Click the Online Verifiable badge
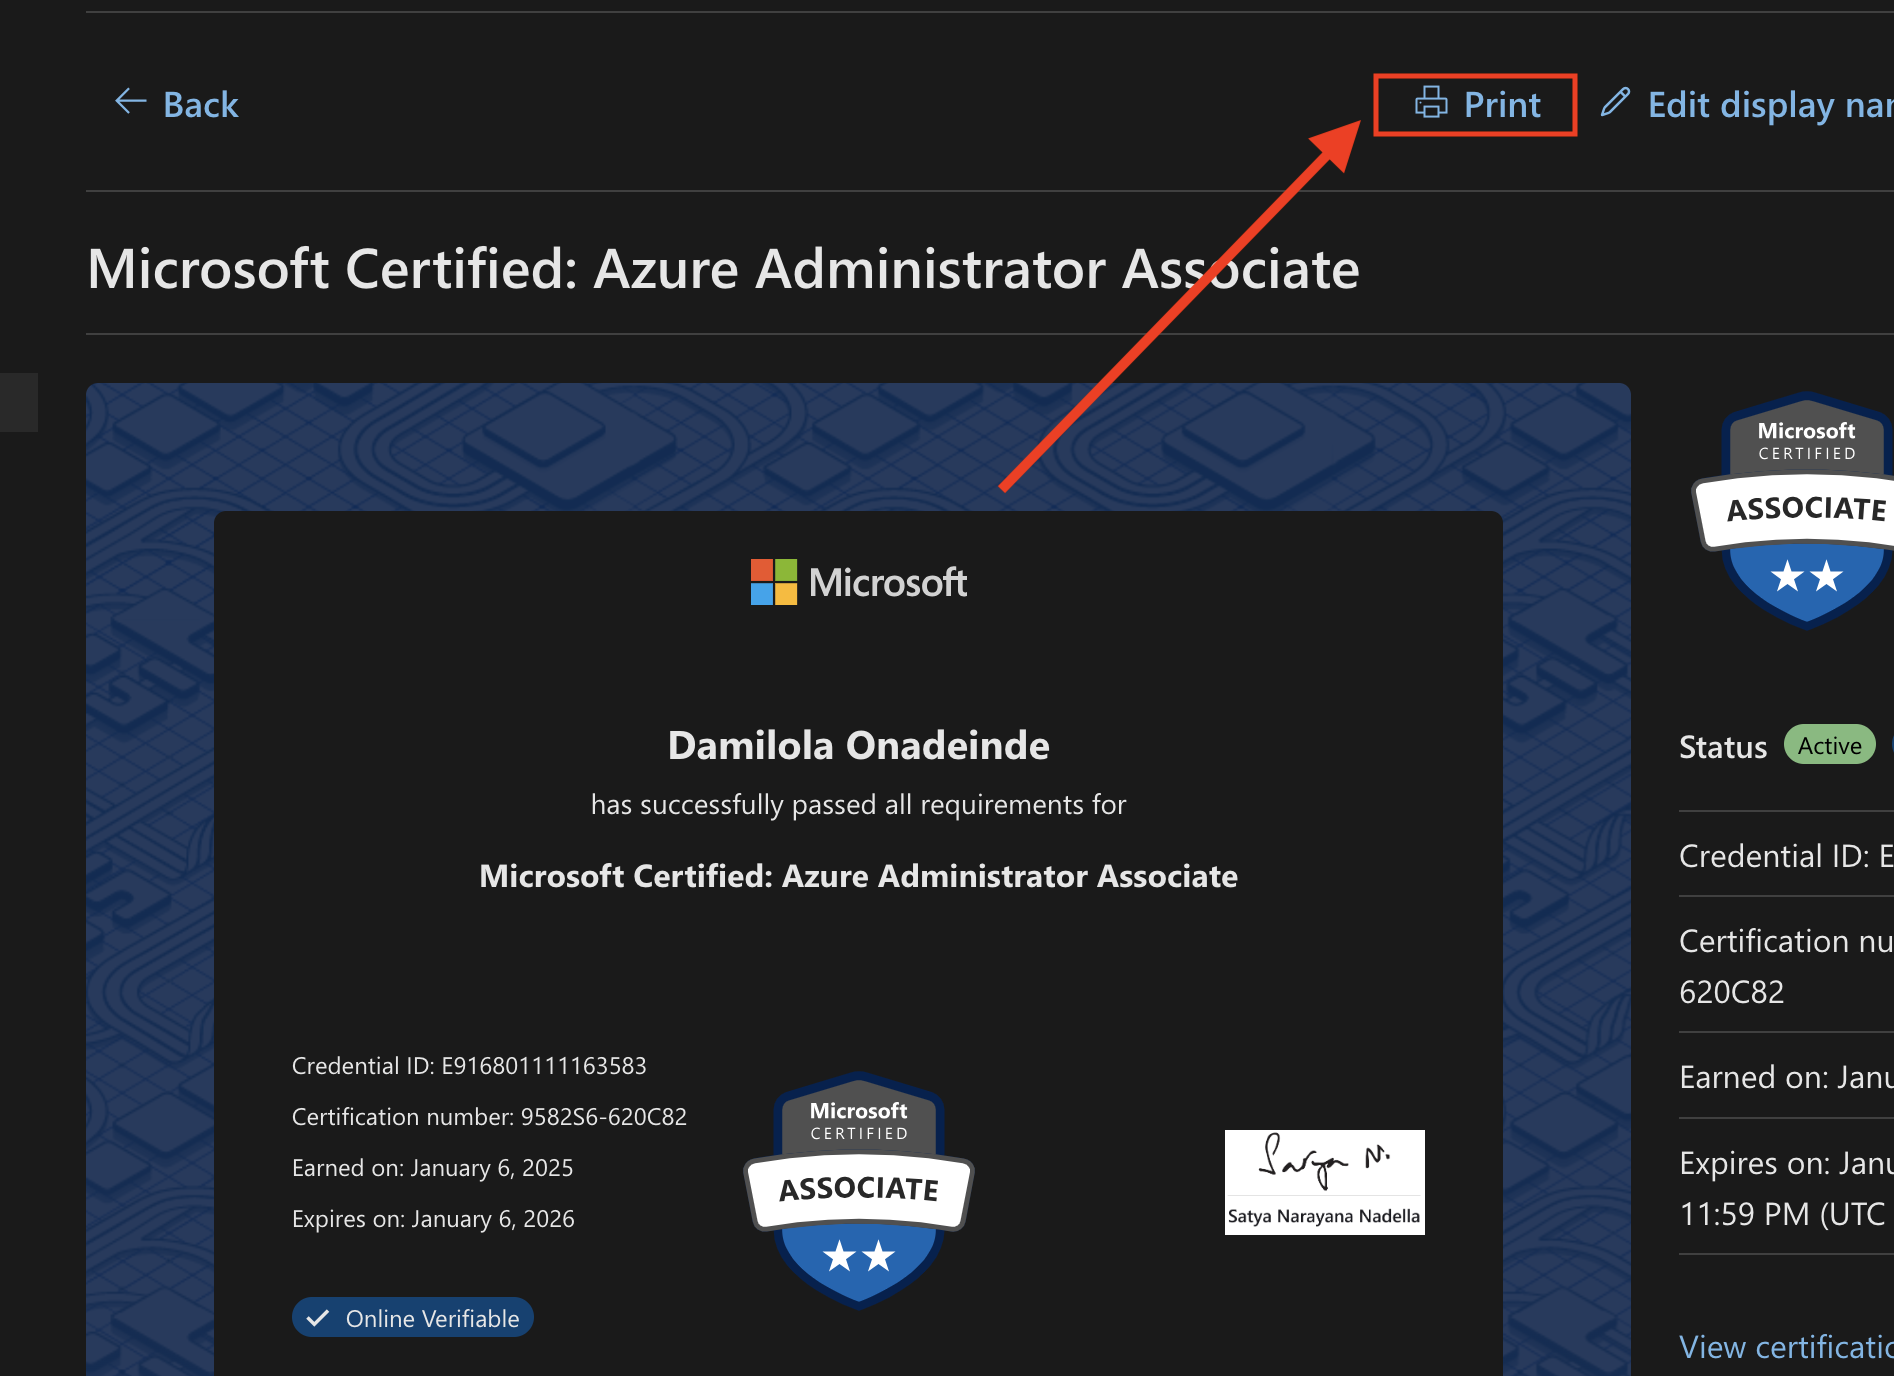Screen dimensions: 1894x1376 [x=413, y=1318]
